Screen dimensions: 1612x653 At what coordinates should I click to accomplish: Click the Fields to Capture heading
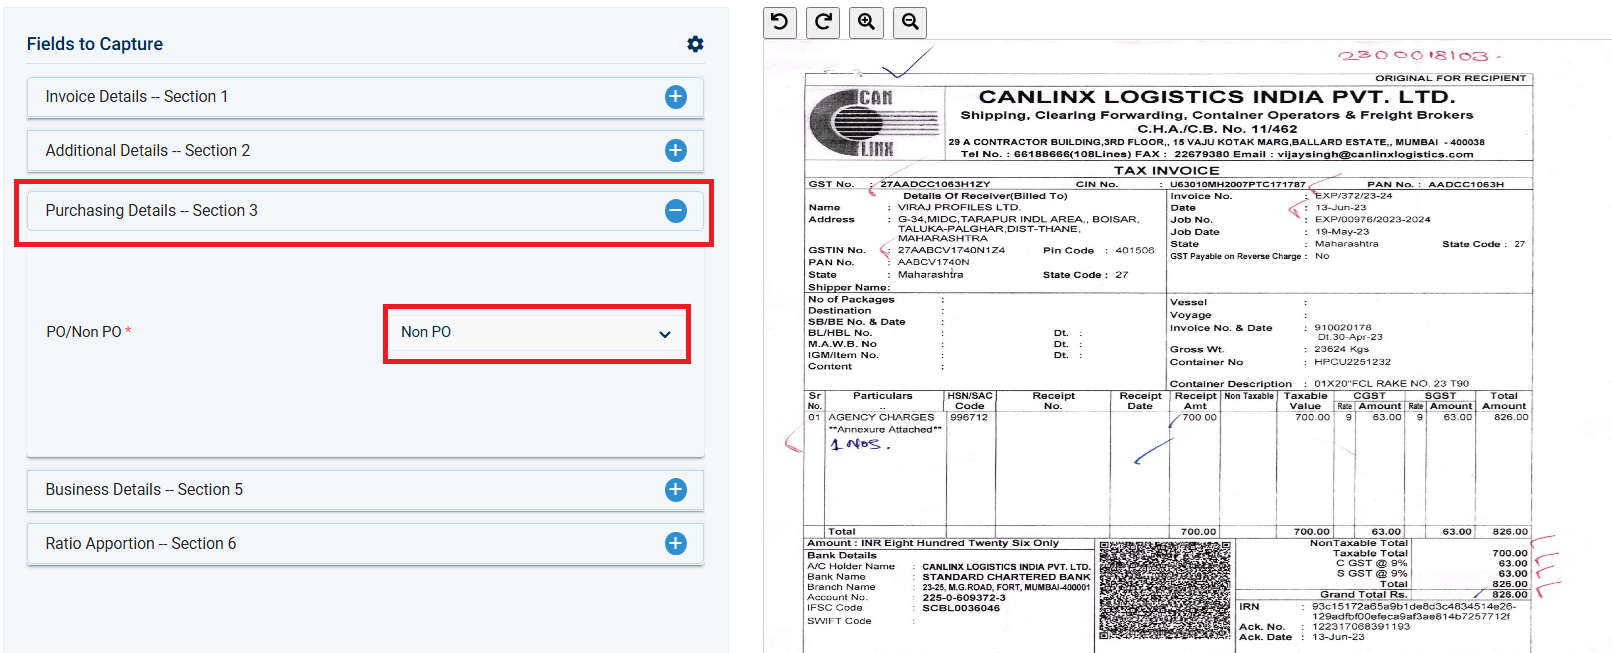coord(95,44)
